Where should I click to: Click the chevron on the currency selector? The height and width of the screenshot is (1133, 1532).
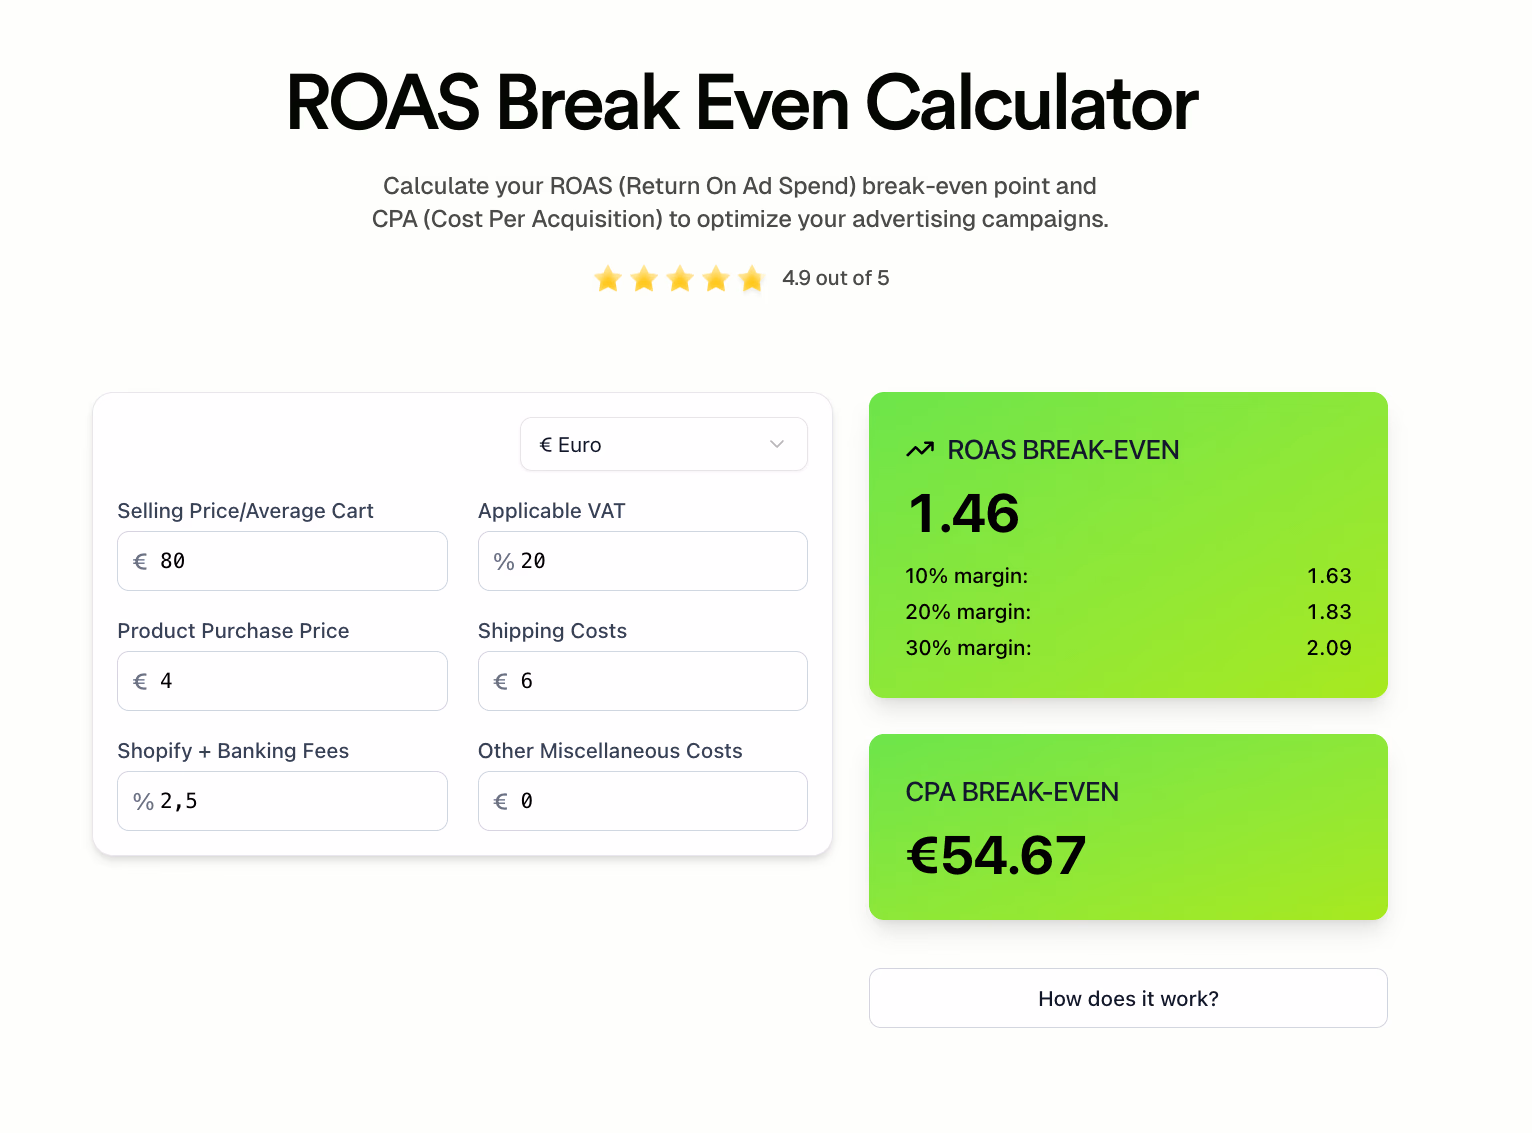[x=776, y=444]
